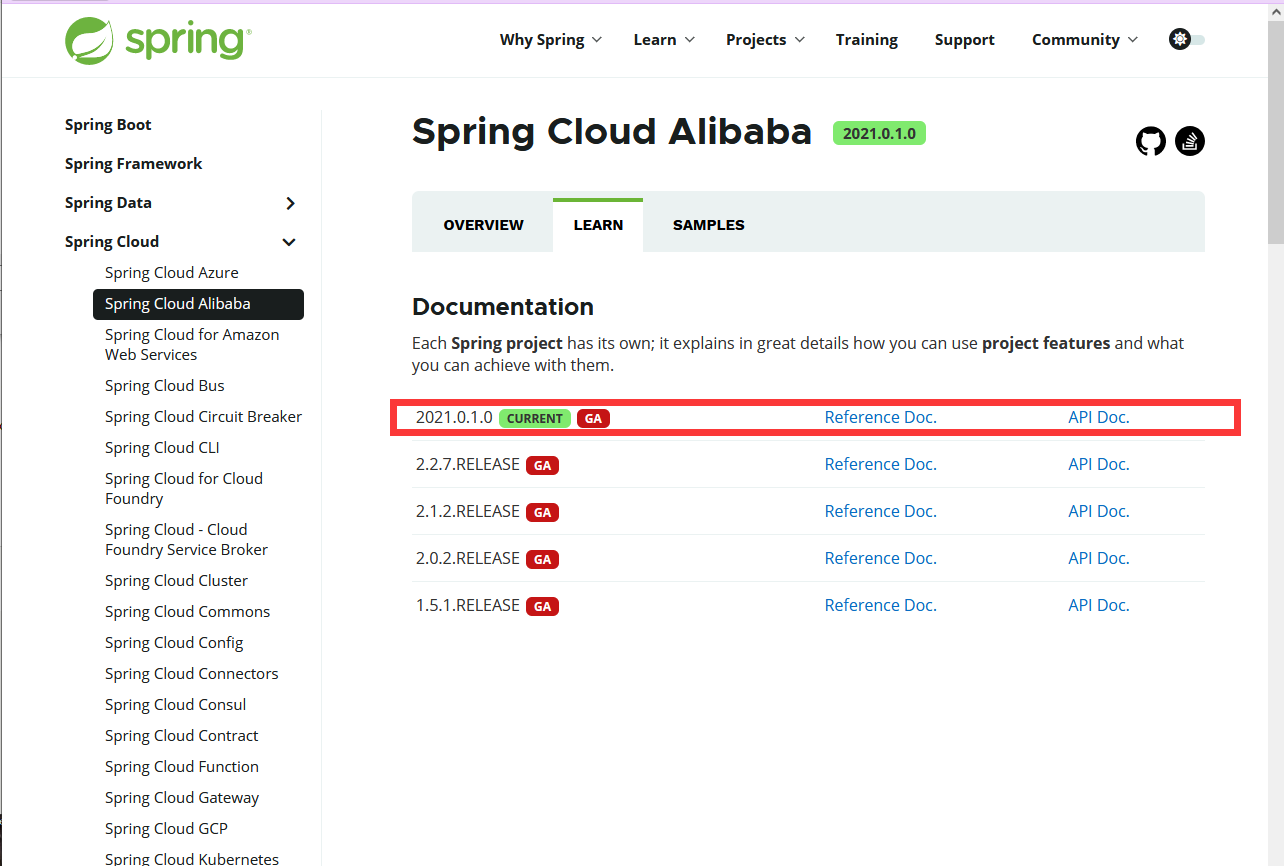Select Spring Cloud Azure in sidebar

(x=172, y=273)
